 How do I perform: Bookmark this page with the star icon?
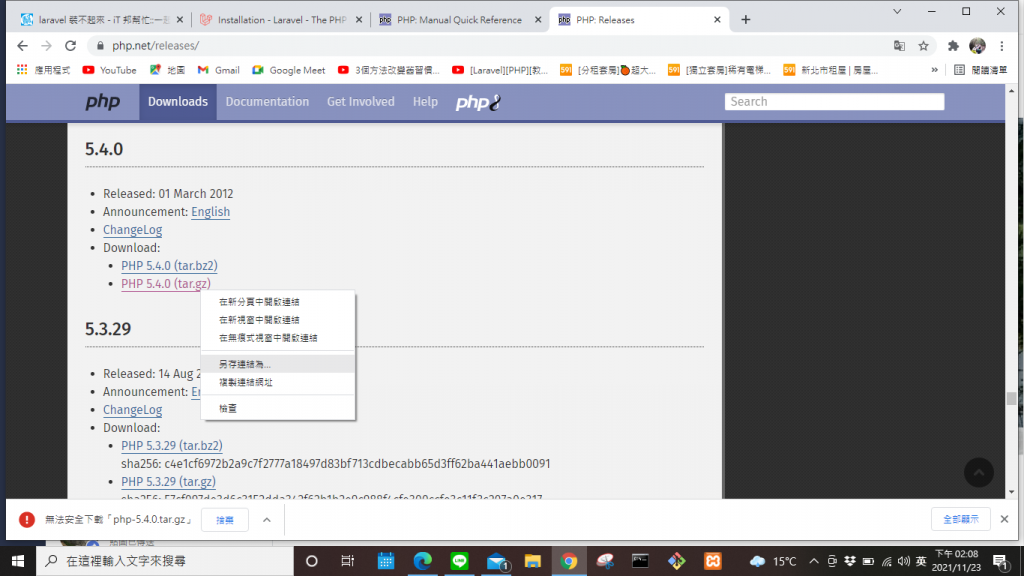[923, 46]
